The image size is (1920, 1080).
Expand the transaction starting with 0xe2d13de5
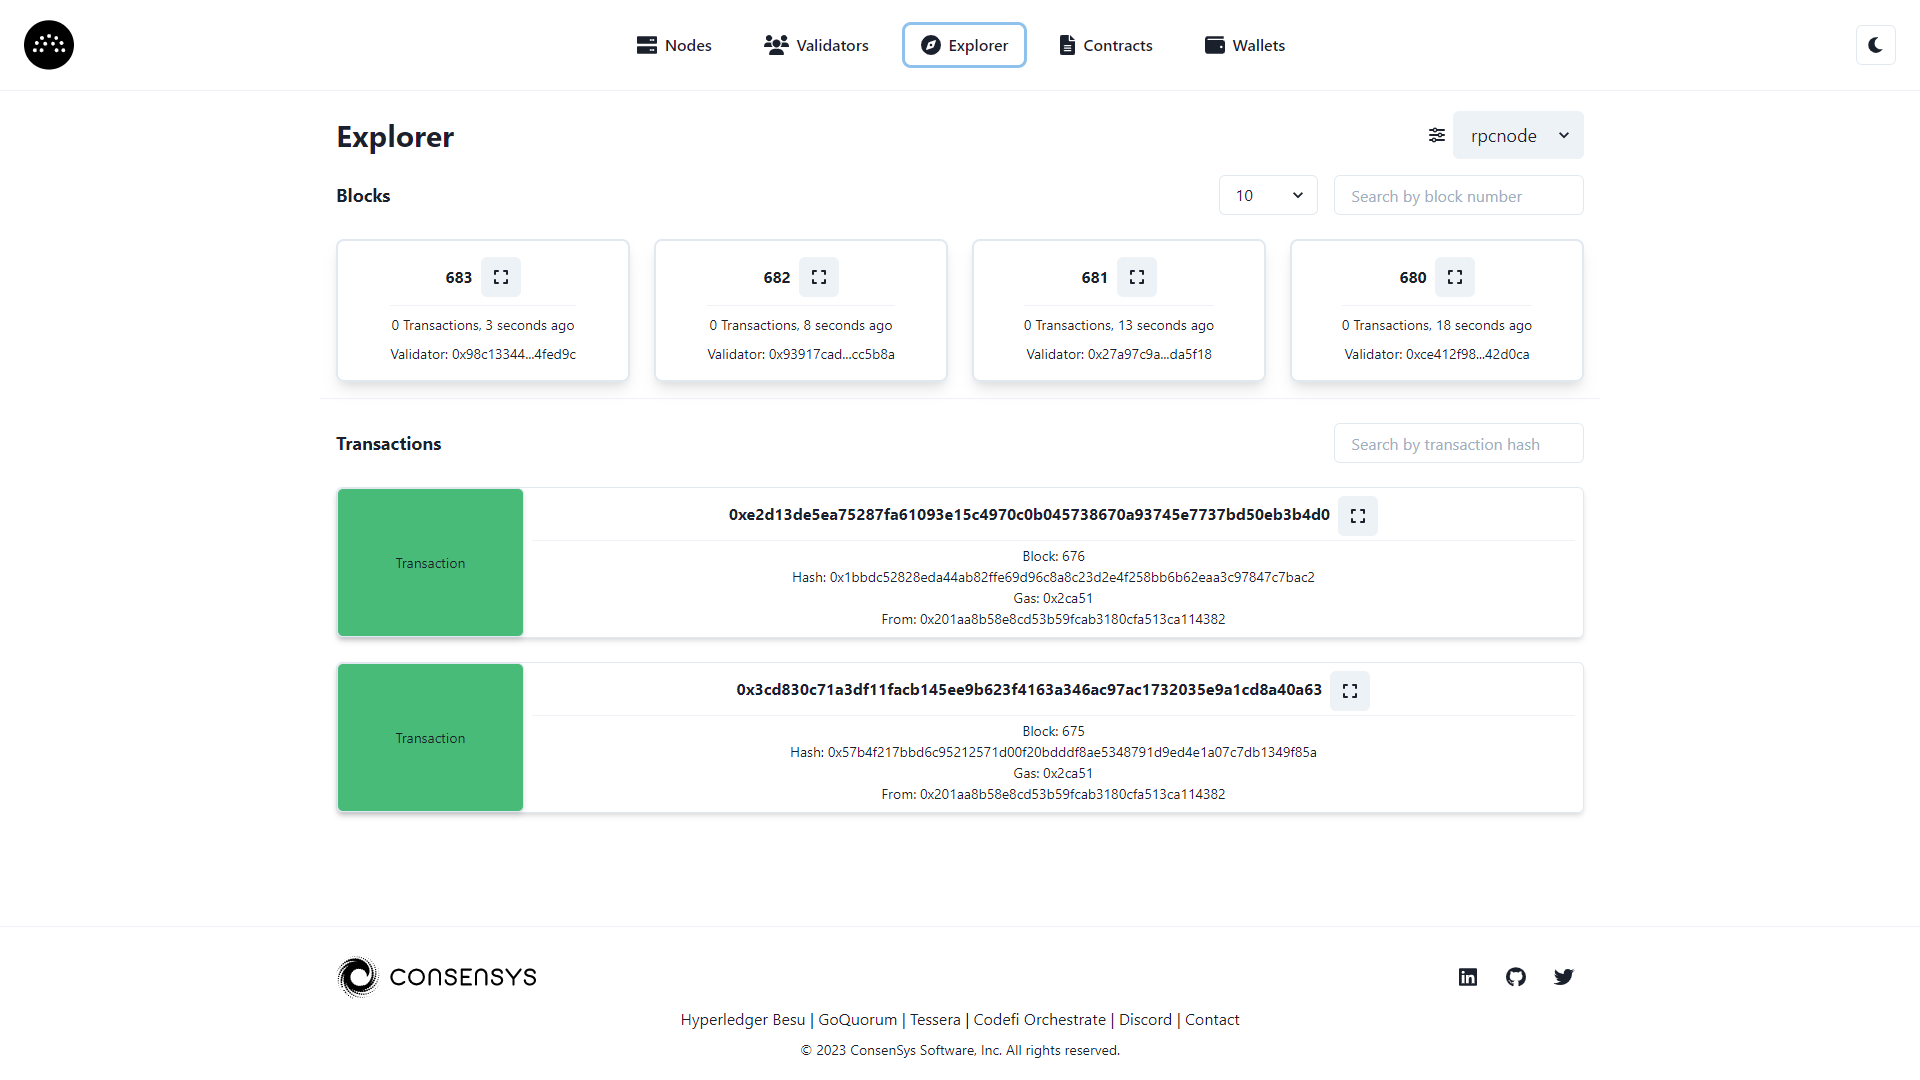(x=1357, y=516)
